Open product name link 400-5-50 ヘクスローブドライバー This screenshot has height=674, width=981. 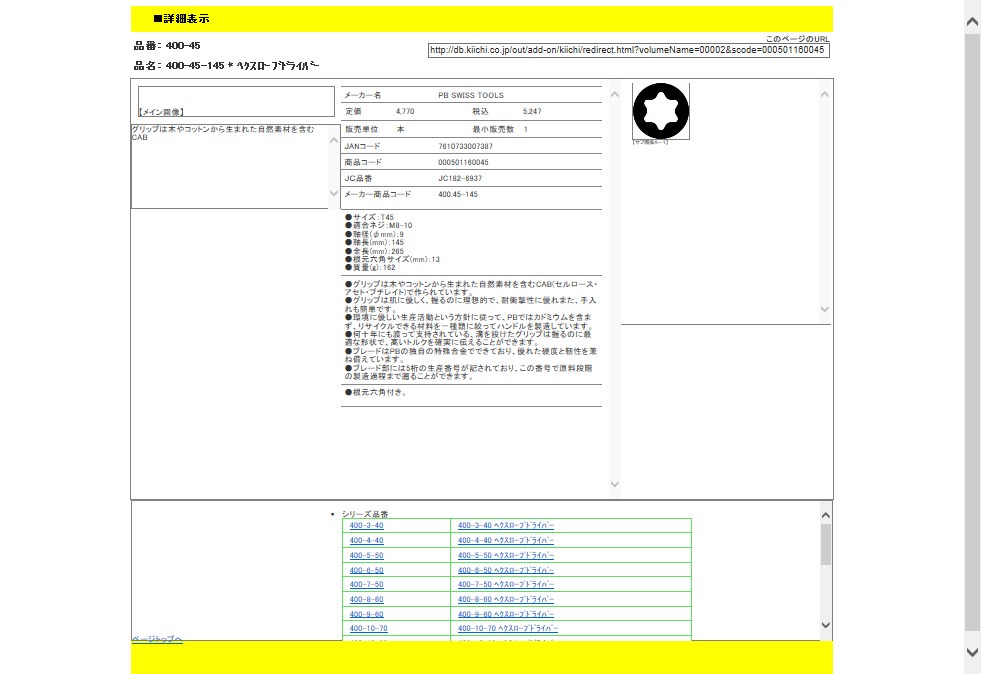(506, 556)
